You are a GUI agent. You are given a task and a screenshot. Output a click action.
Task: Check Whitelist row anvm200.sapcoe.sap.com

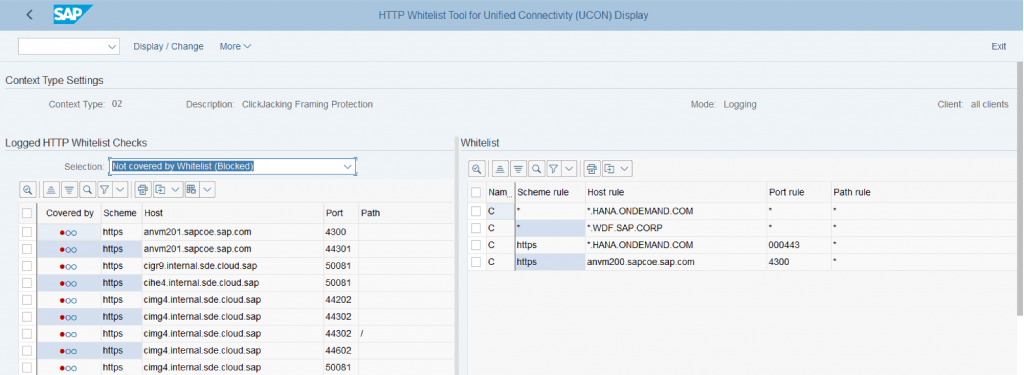pyautogui.click(x=476, y=262)
